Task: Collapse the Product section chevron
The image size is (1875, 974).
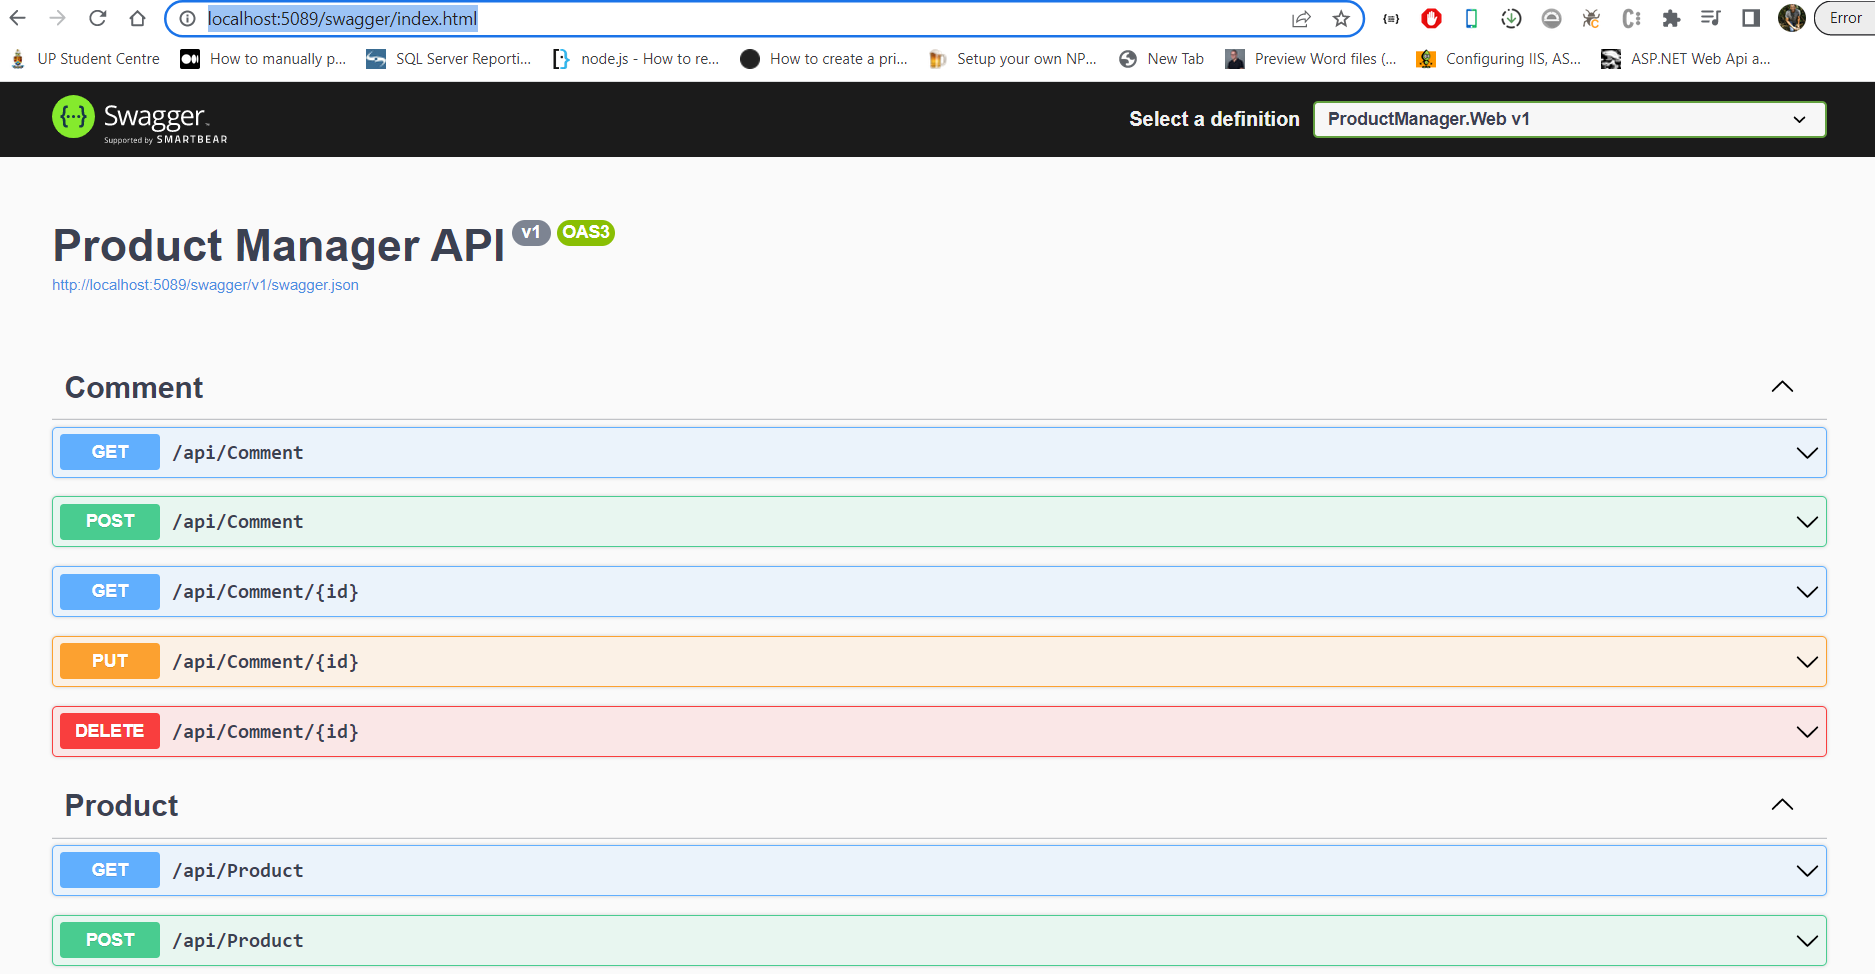Action: (1782, 805)
